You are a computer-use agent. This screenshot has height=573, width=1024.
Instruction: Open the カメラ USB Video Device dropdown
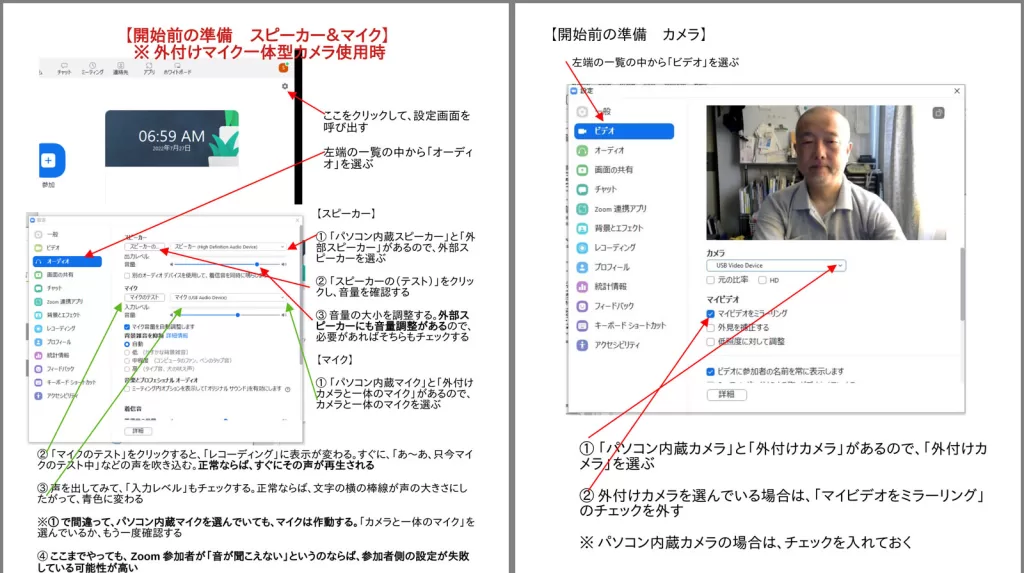coord(776,266)
